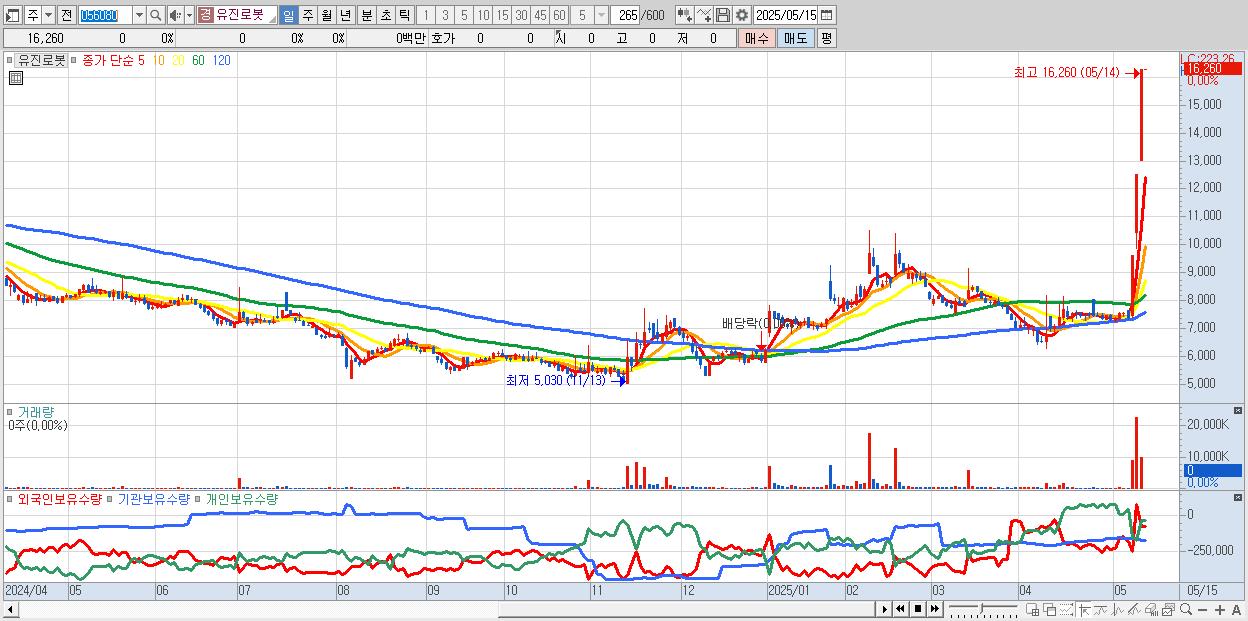Choose the 45 interval button
The image size is (1248, 621).
pos(540,15)
